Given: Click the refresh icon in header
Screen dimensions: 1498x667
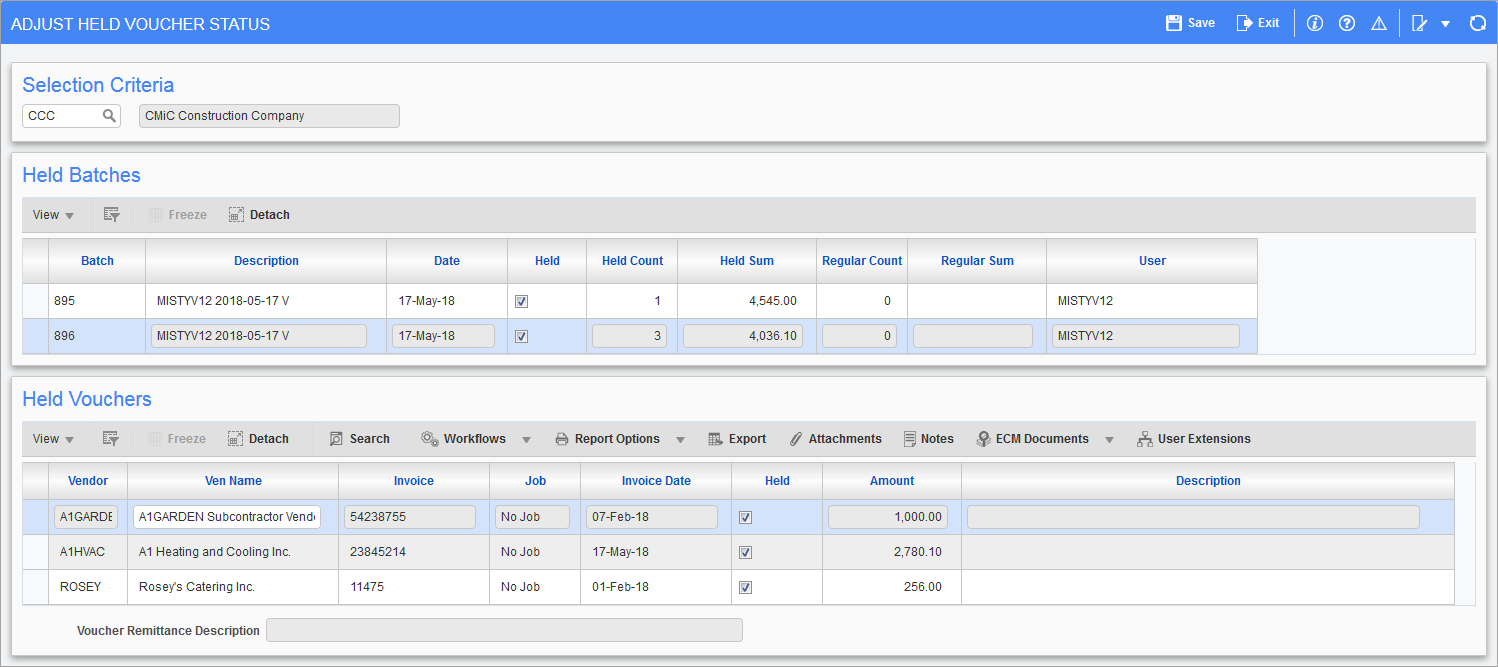Looking at the screenshot, I should click(1477, 23).
